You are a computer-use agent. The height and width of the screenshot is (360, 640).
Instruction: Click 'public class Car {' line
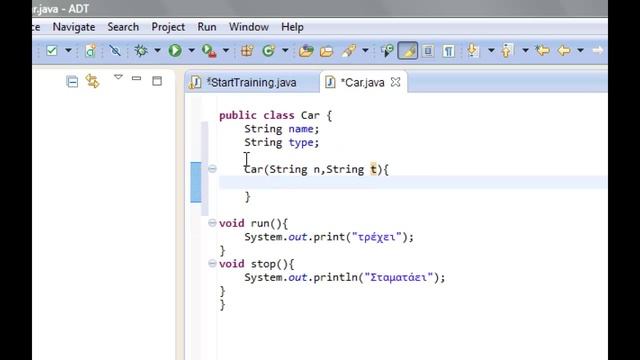point(276,116)
